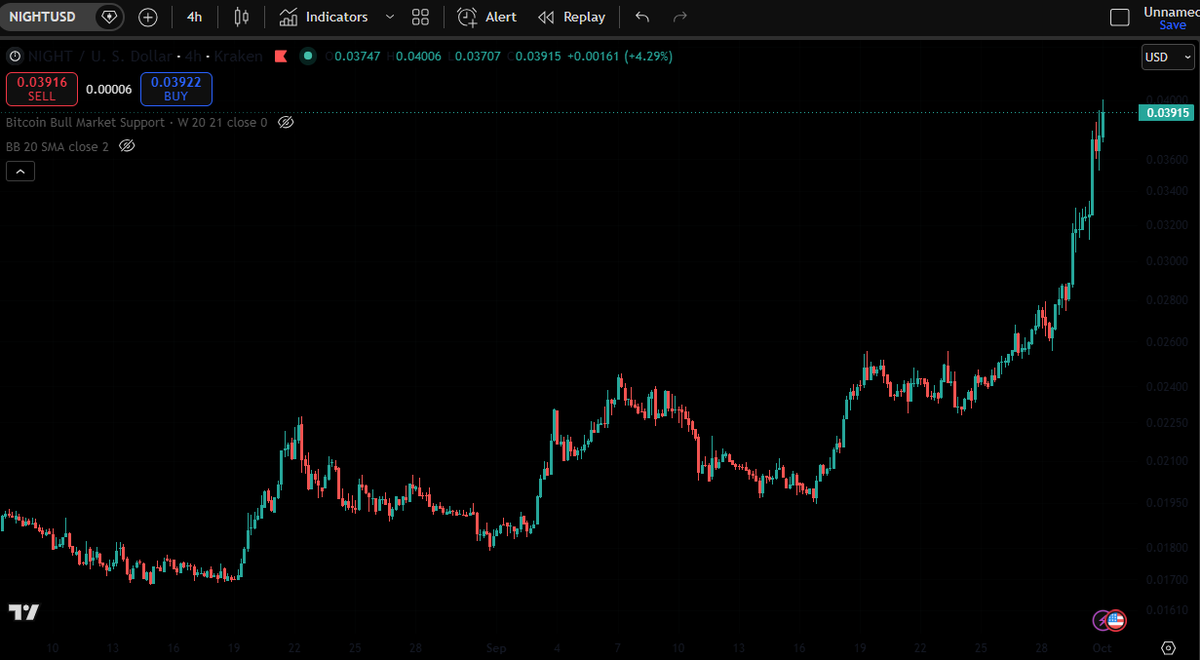
Task: Click the closing price value 0.03915 in legend
Action: pyautogui.click(x=536, y=56)
